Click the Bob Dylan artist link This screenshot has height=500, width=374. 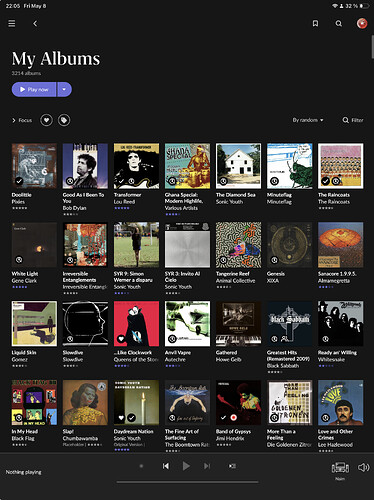click(x=74, y=208)
